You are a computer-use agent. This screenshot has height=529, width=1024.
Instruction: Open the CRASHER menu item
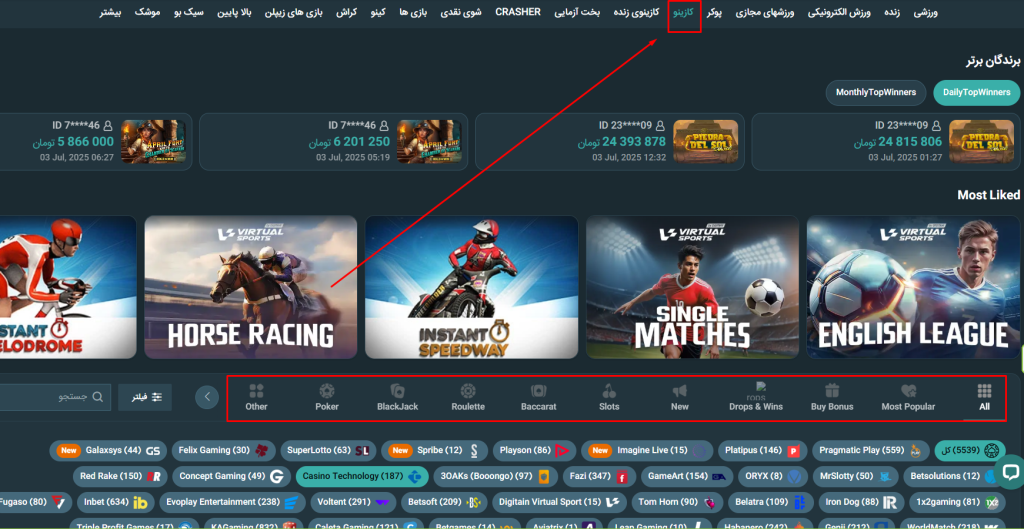pyautogui.click(x=518, y=12)
